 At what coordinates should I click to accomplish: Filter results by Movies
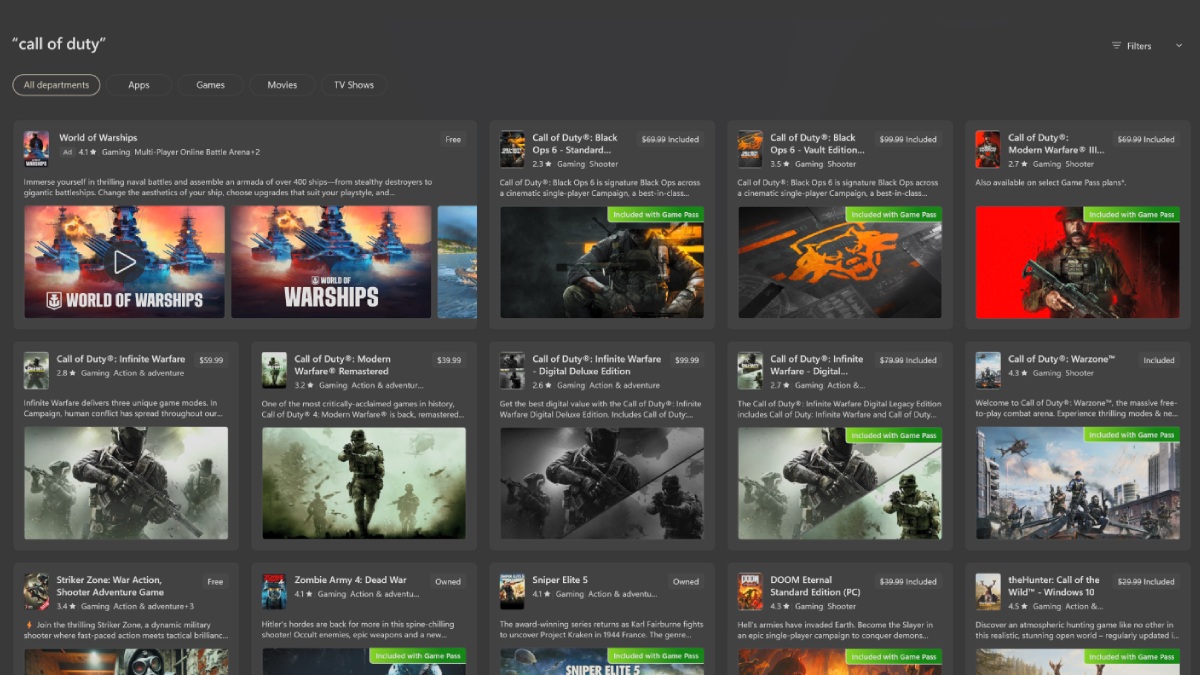282,85
